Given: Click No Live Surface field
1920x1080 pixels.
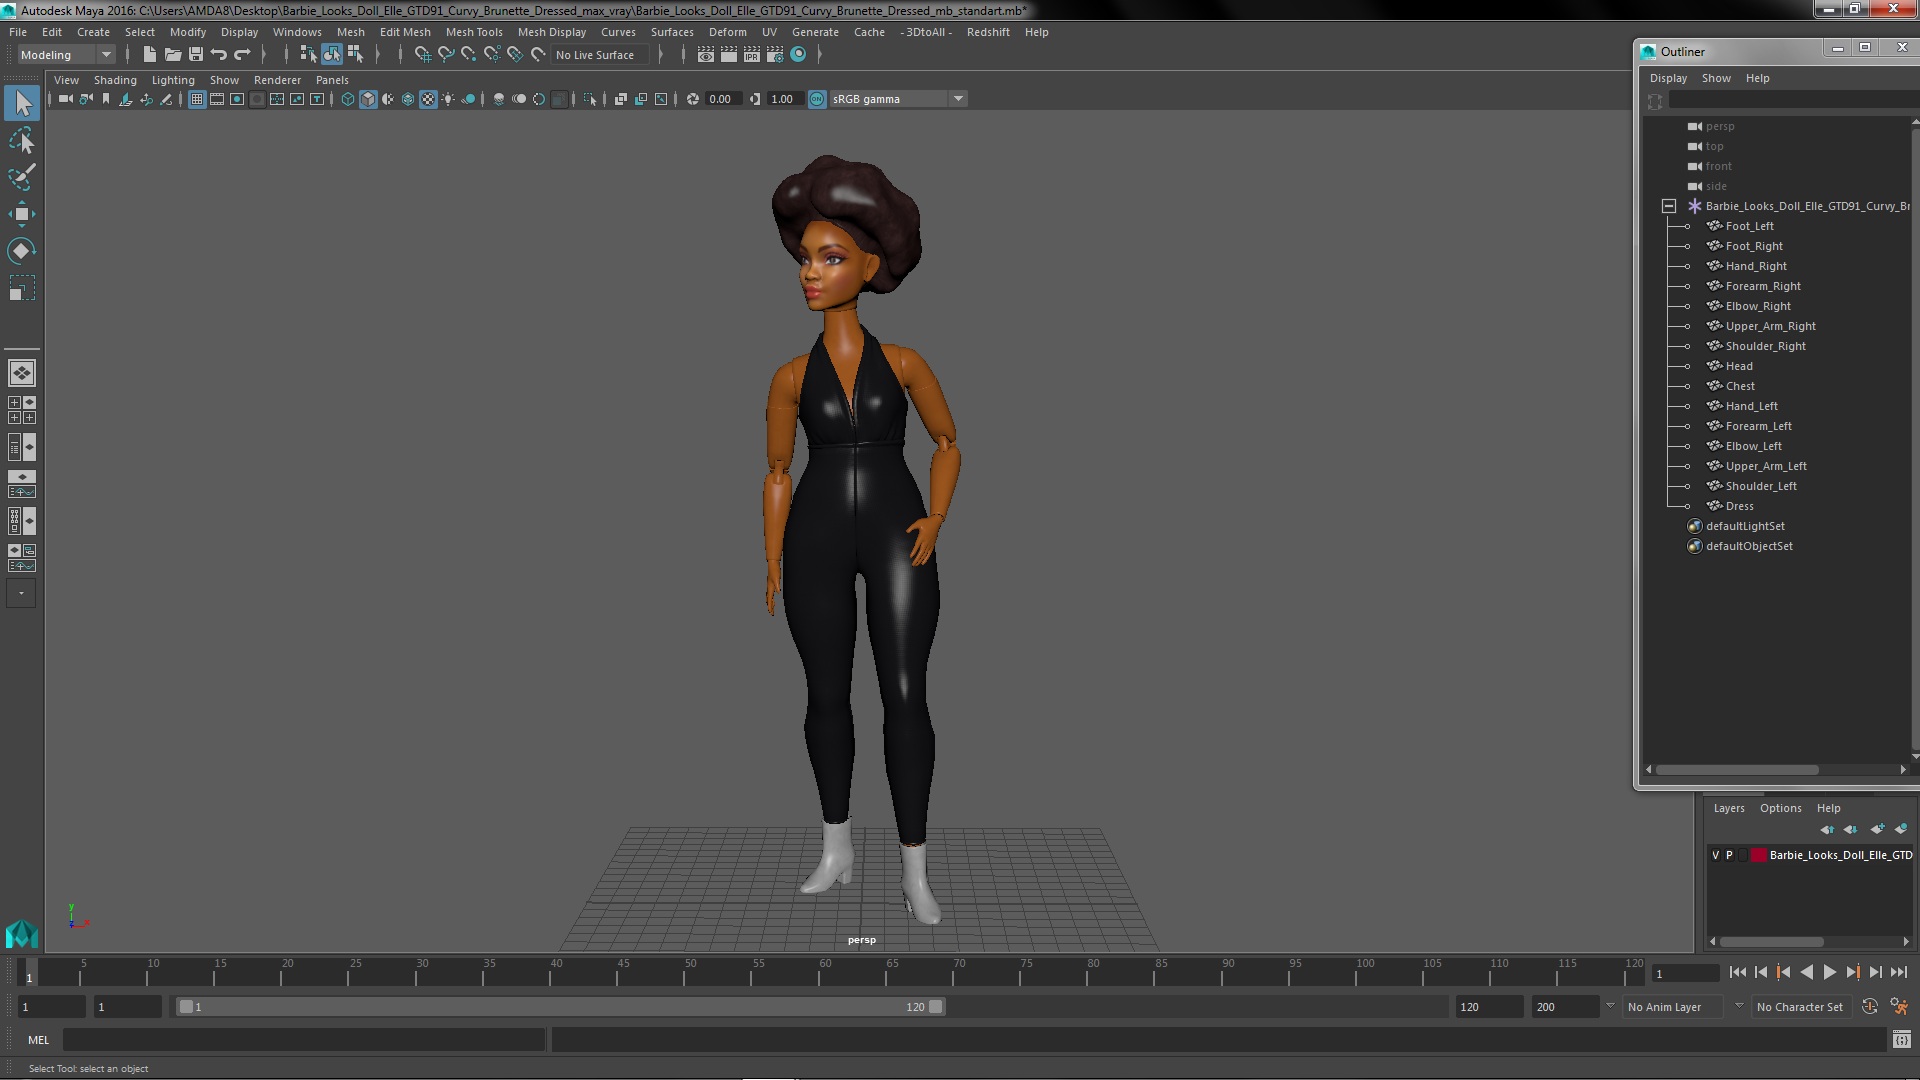Looking at the screenshot, I should coord(600,55).
